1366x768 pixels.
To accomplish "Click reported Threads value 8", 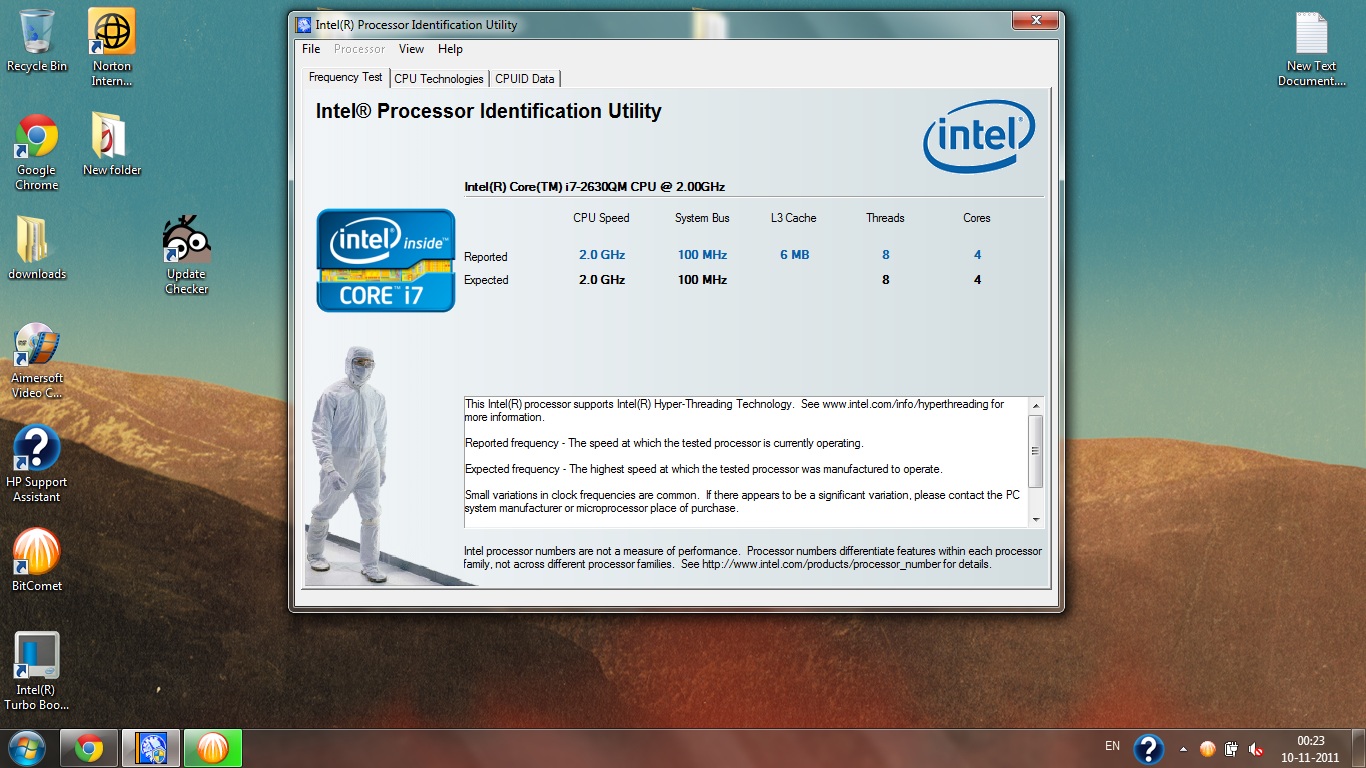I will (886, 255).
